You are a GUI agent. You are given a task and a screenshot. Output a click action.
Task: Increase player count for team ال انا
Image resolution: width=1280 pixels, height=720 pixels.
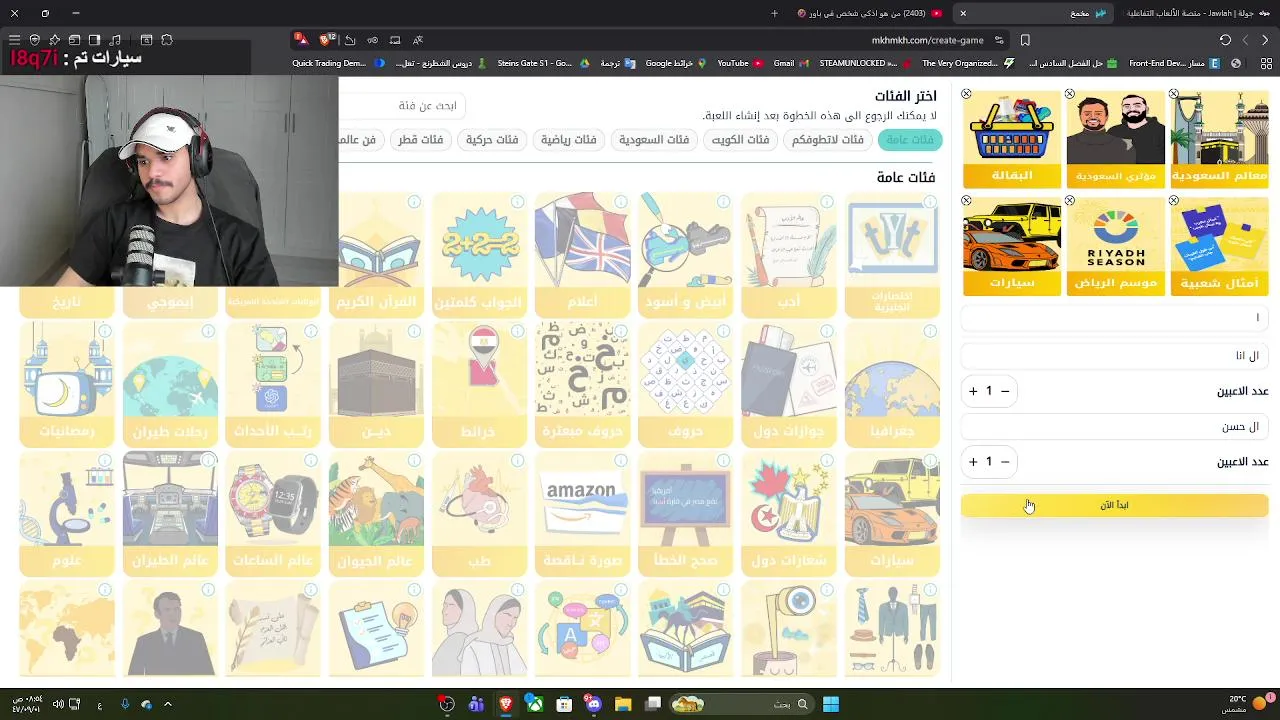point(973,391)
